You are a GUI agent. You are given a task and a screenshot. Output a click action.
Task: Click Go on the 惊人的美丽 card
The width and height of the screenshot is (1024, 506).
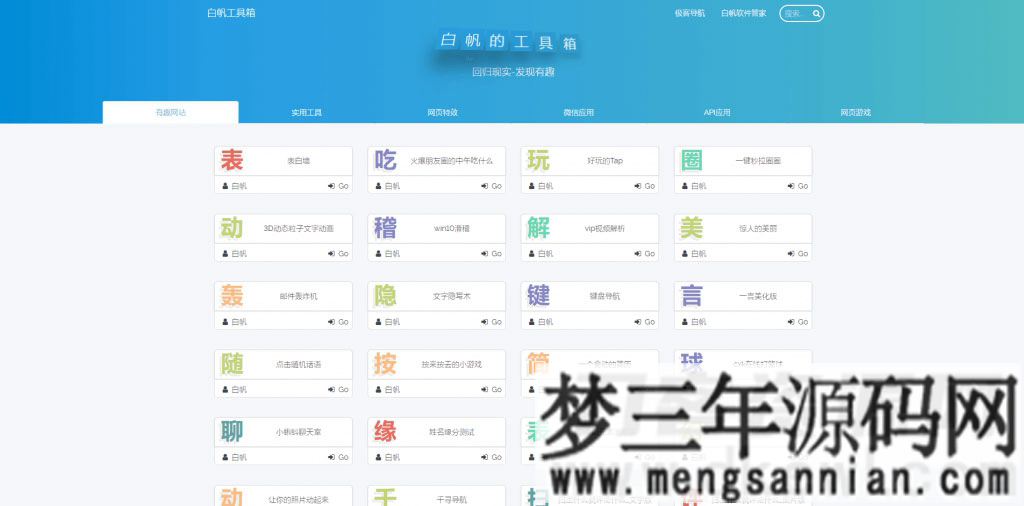point(798,254)
